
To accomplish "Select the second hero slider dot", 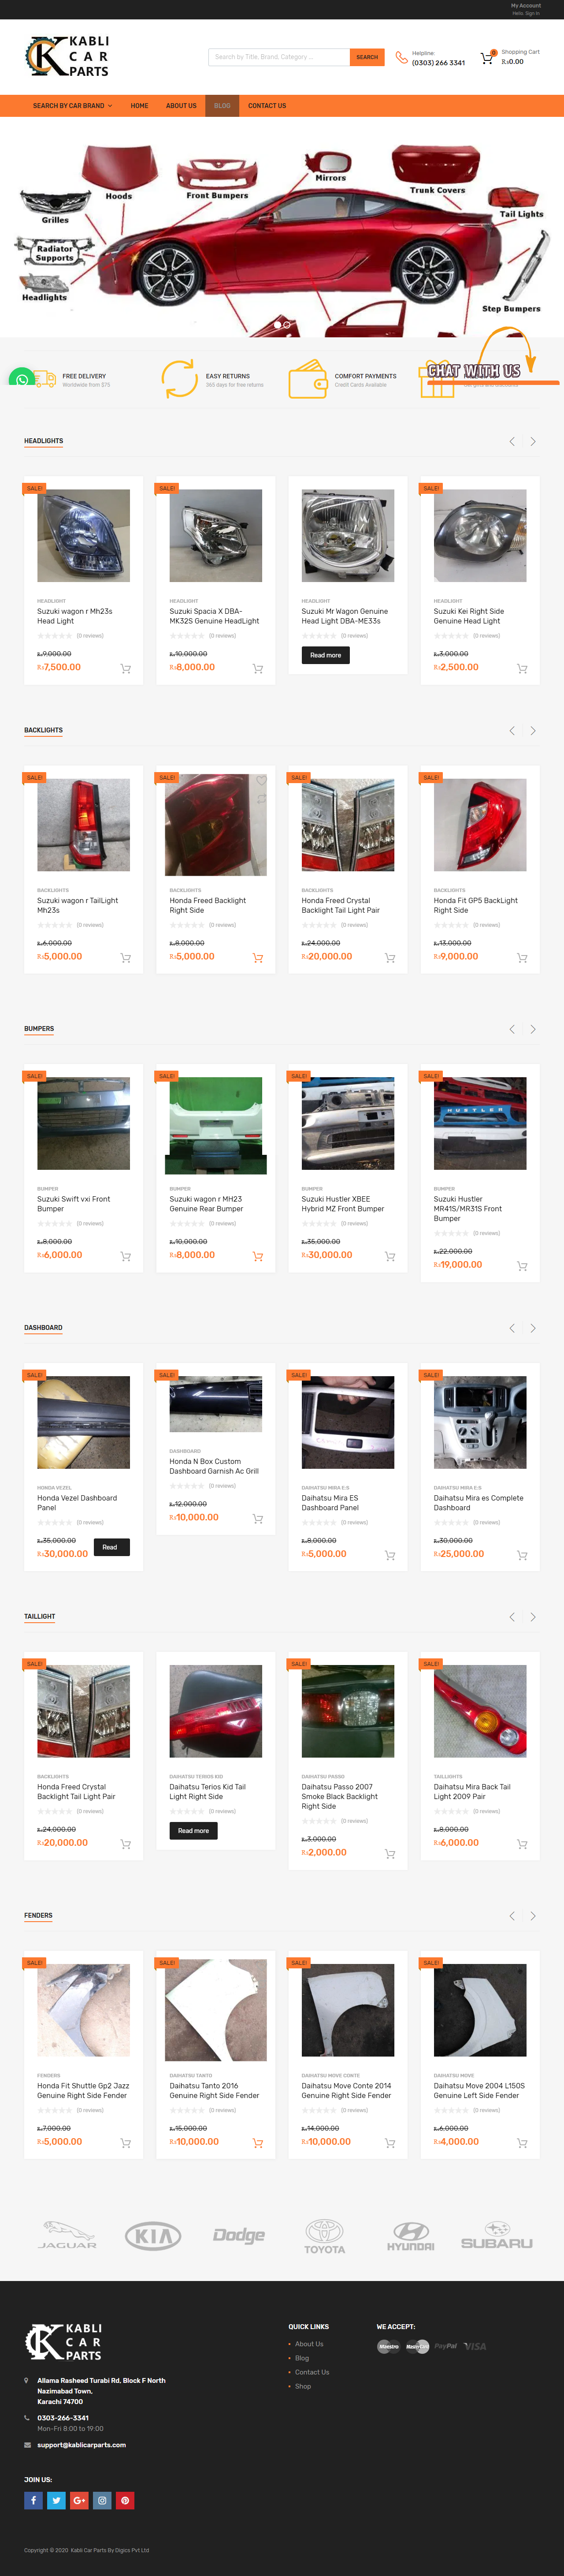I will tap(287, 325).
